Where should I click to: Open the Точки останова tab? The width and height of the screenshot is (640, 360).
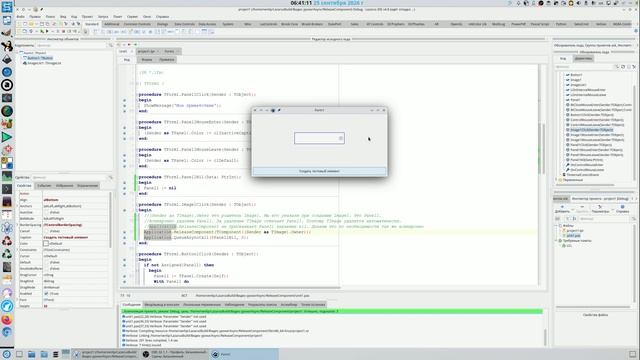coord(313,304)
